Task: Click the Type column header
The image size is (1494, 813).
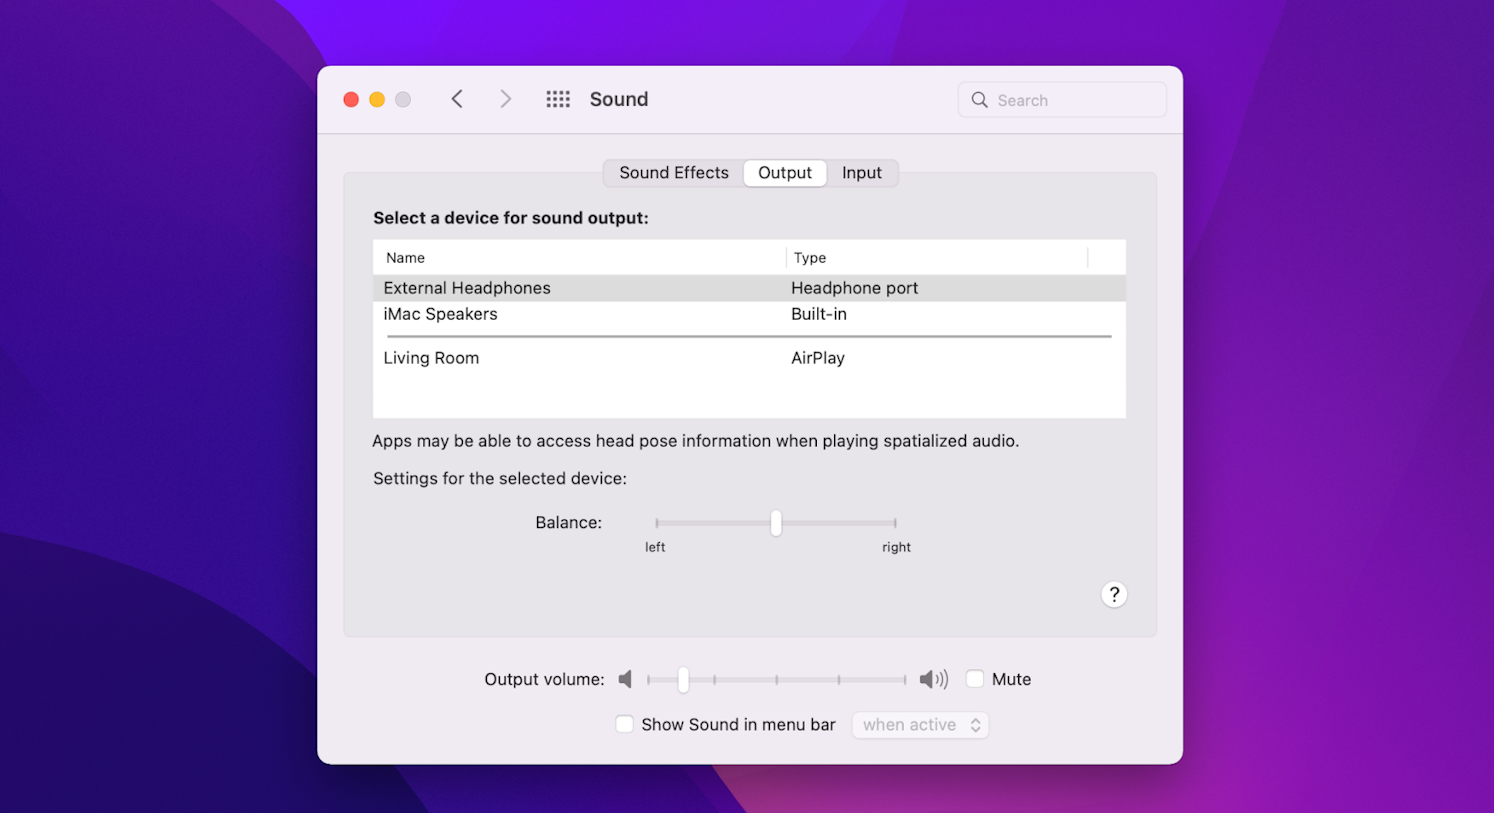Action: [810, 257]
